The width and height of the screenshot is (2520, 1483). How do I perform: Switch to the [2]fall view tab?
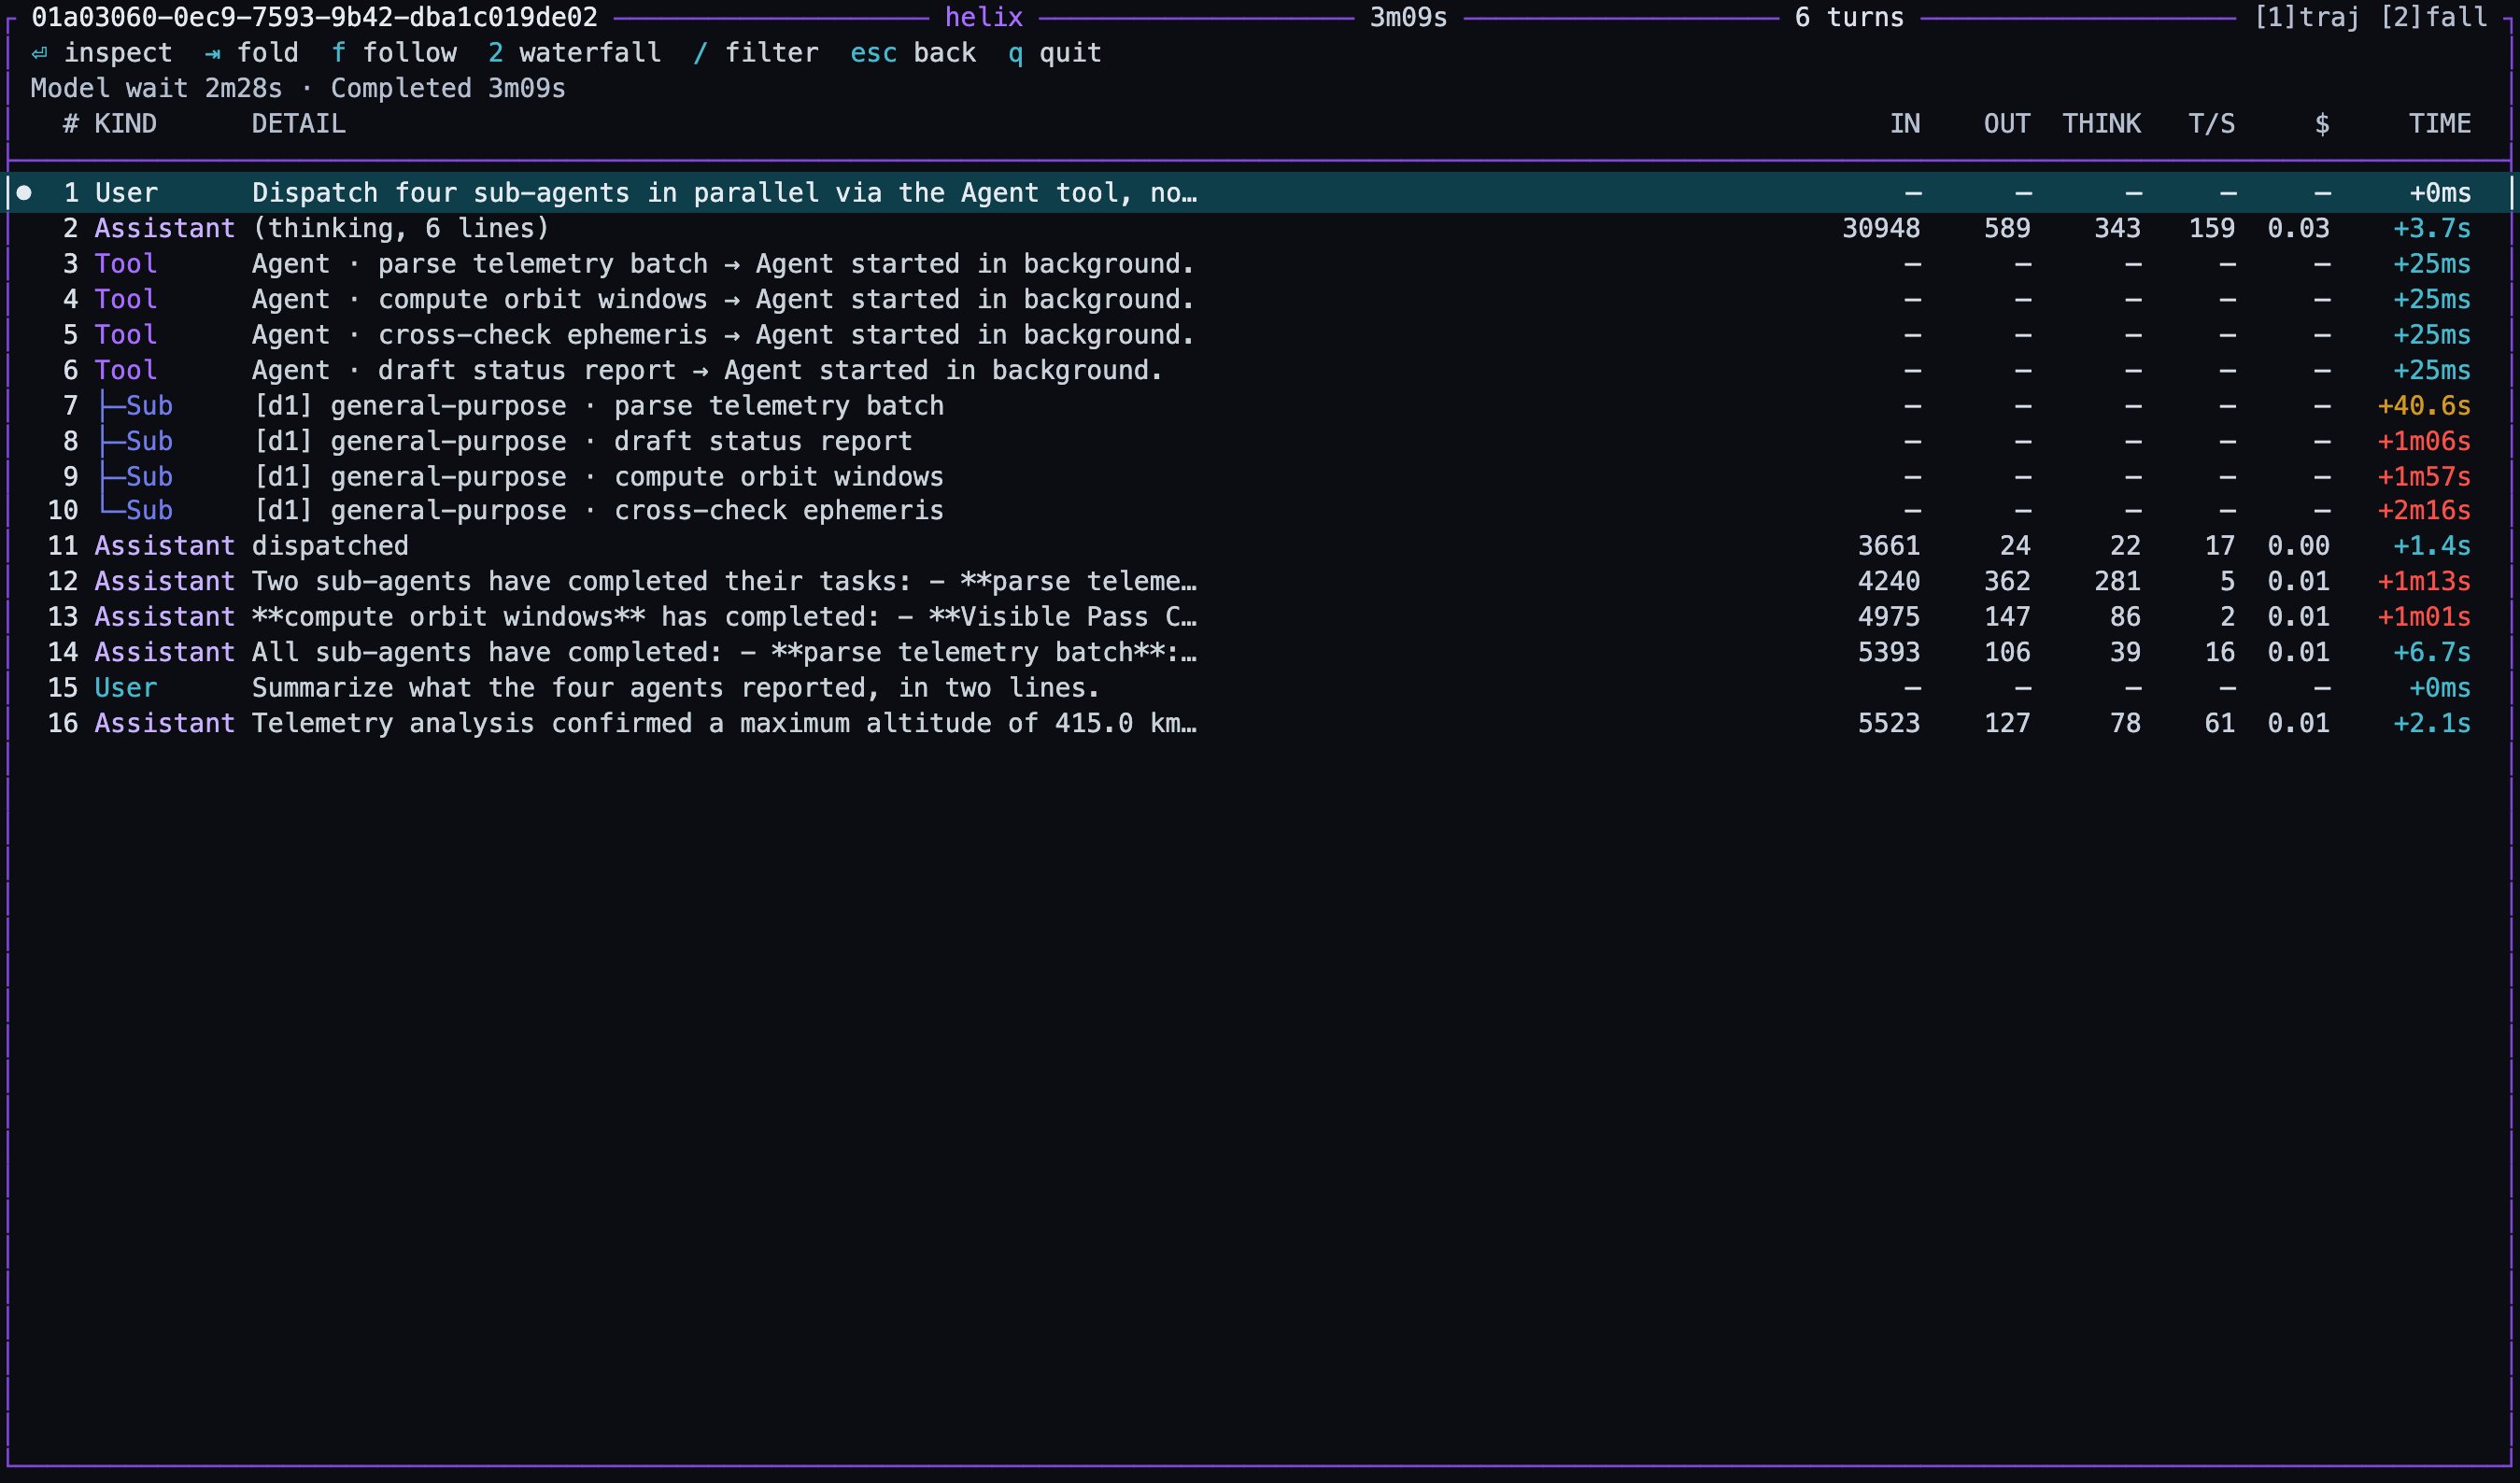coord(2433,17)
